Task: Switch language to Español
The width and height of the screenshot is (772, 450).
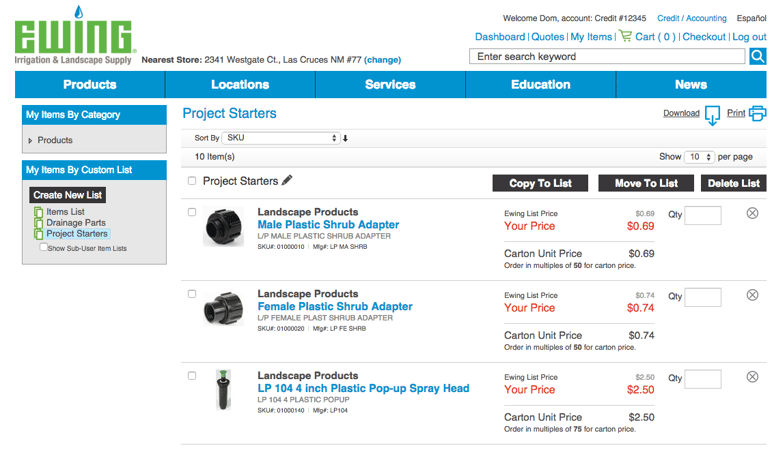Action: pyautogui.click(x=751, y=18)
